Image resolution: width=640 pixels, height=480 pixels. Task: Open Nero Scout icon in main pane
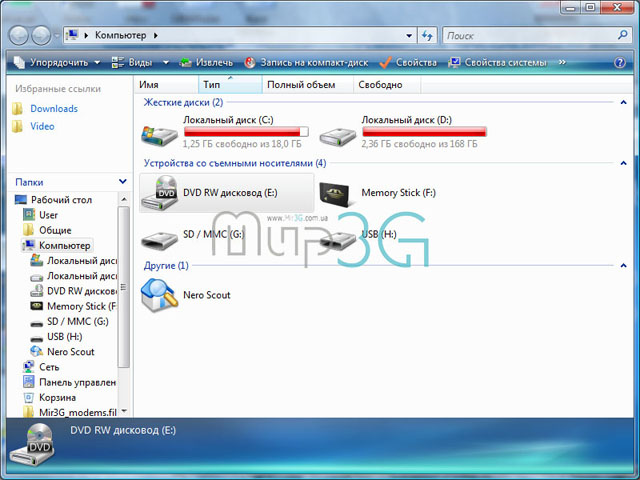click(159, 295)
